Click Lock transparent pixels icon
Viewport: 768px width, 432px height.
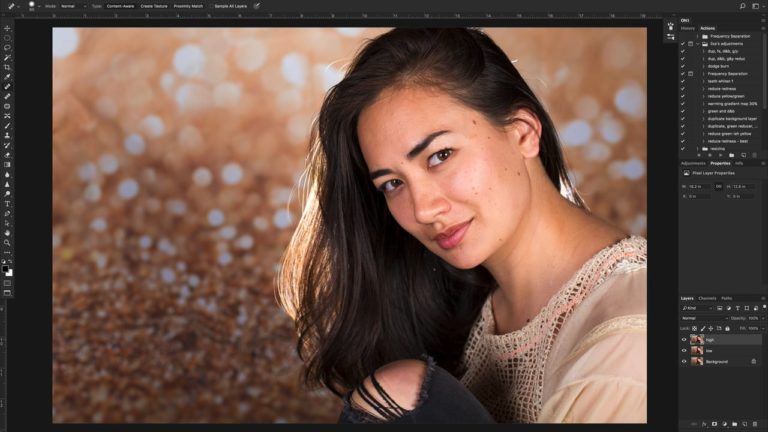point(694,329)
